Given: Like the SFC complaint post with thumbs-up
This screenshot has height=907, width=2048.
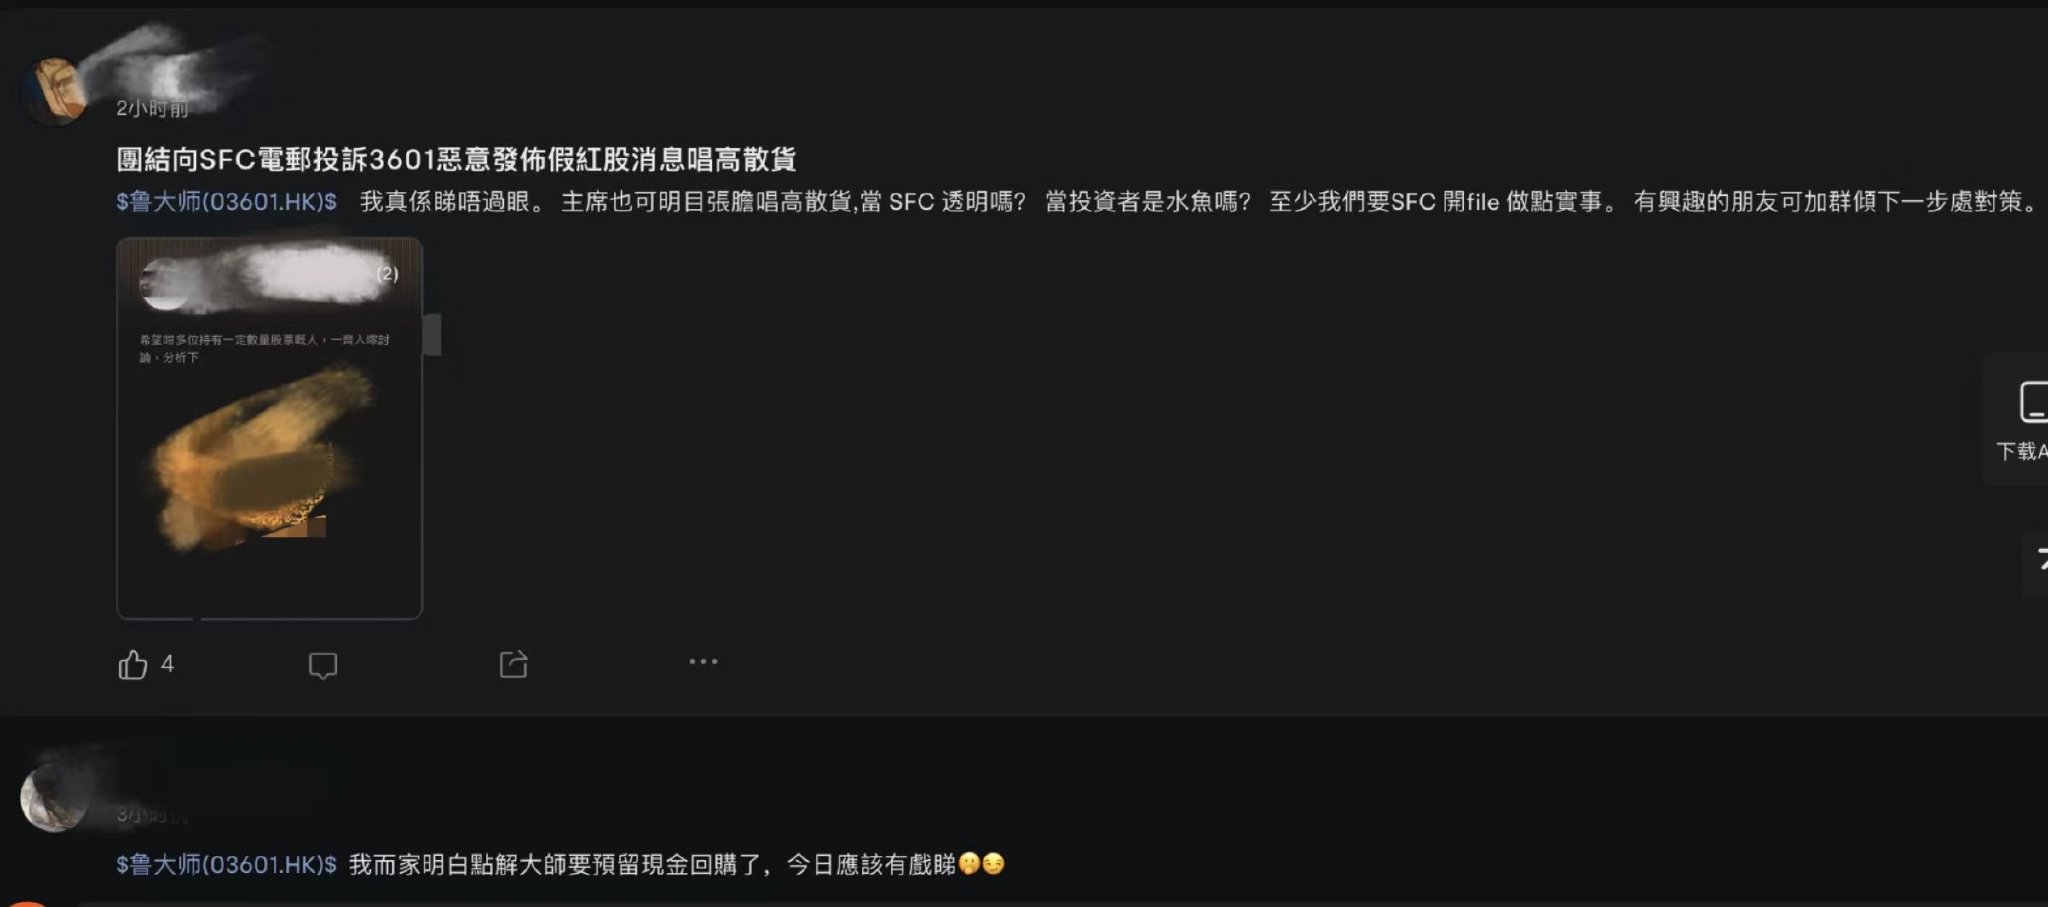Looking at the screenshot, I should coord(133,665).
